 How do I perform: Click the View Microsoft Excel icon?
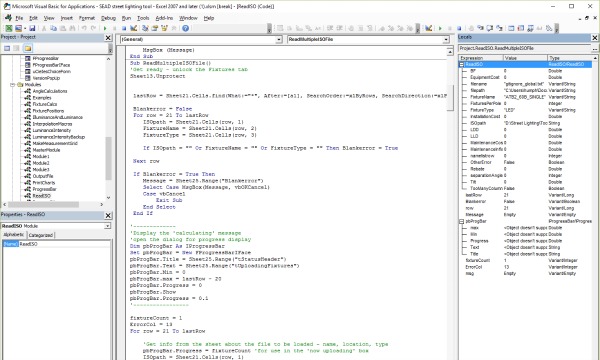8,28
